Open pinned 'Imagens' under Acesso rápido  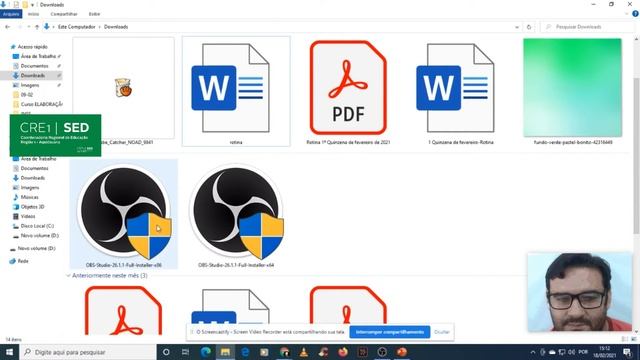[x=30, y=85]
